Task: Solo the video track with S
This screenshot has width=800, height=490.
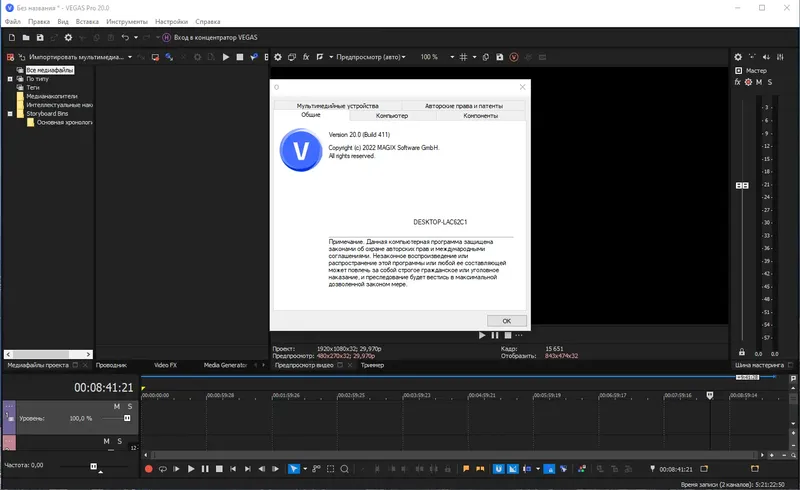Action: pos(130,406)
